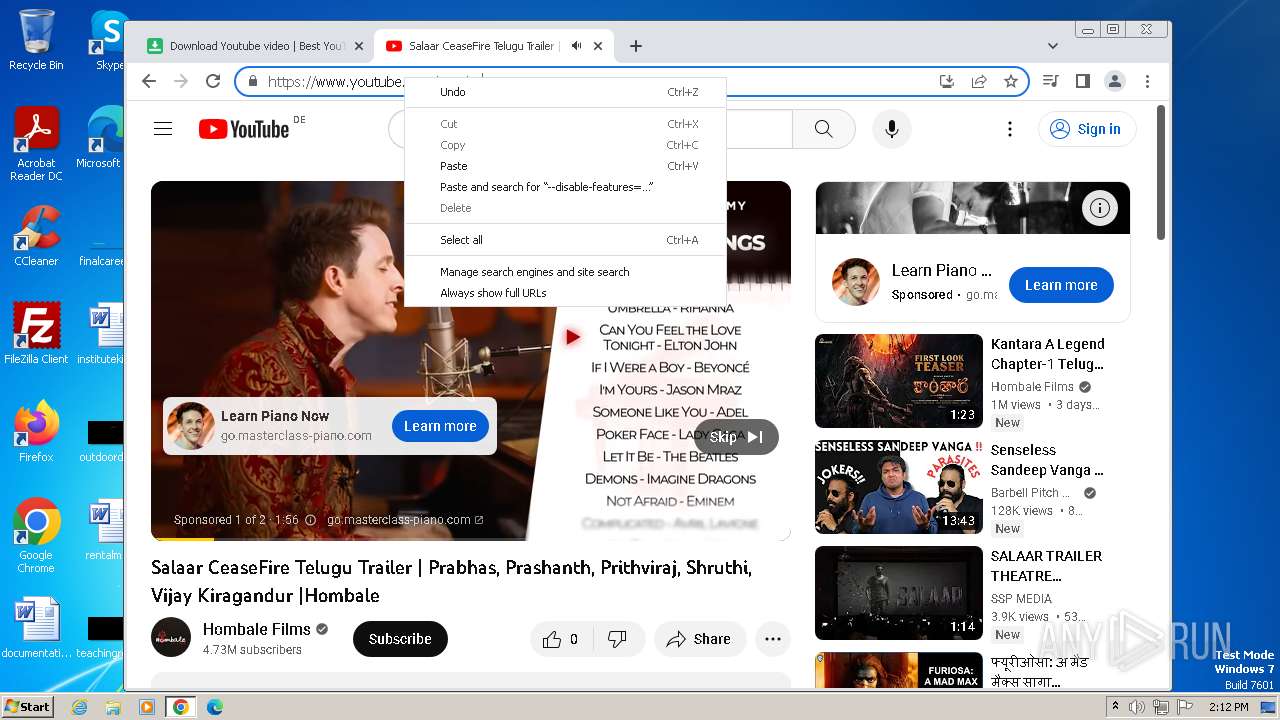
Task: Click Hombale Films channel avatar
Action: pyautogui.click(x=171, y=637)
